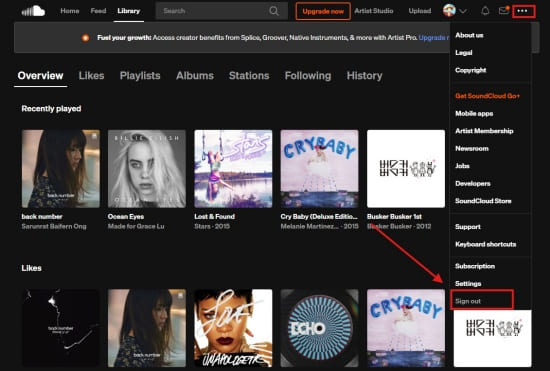Open Cry Baby cover in Likes row
550x371 pixels.
(x=406, y=328)
